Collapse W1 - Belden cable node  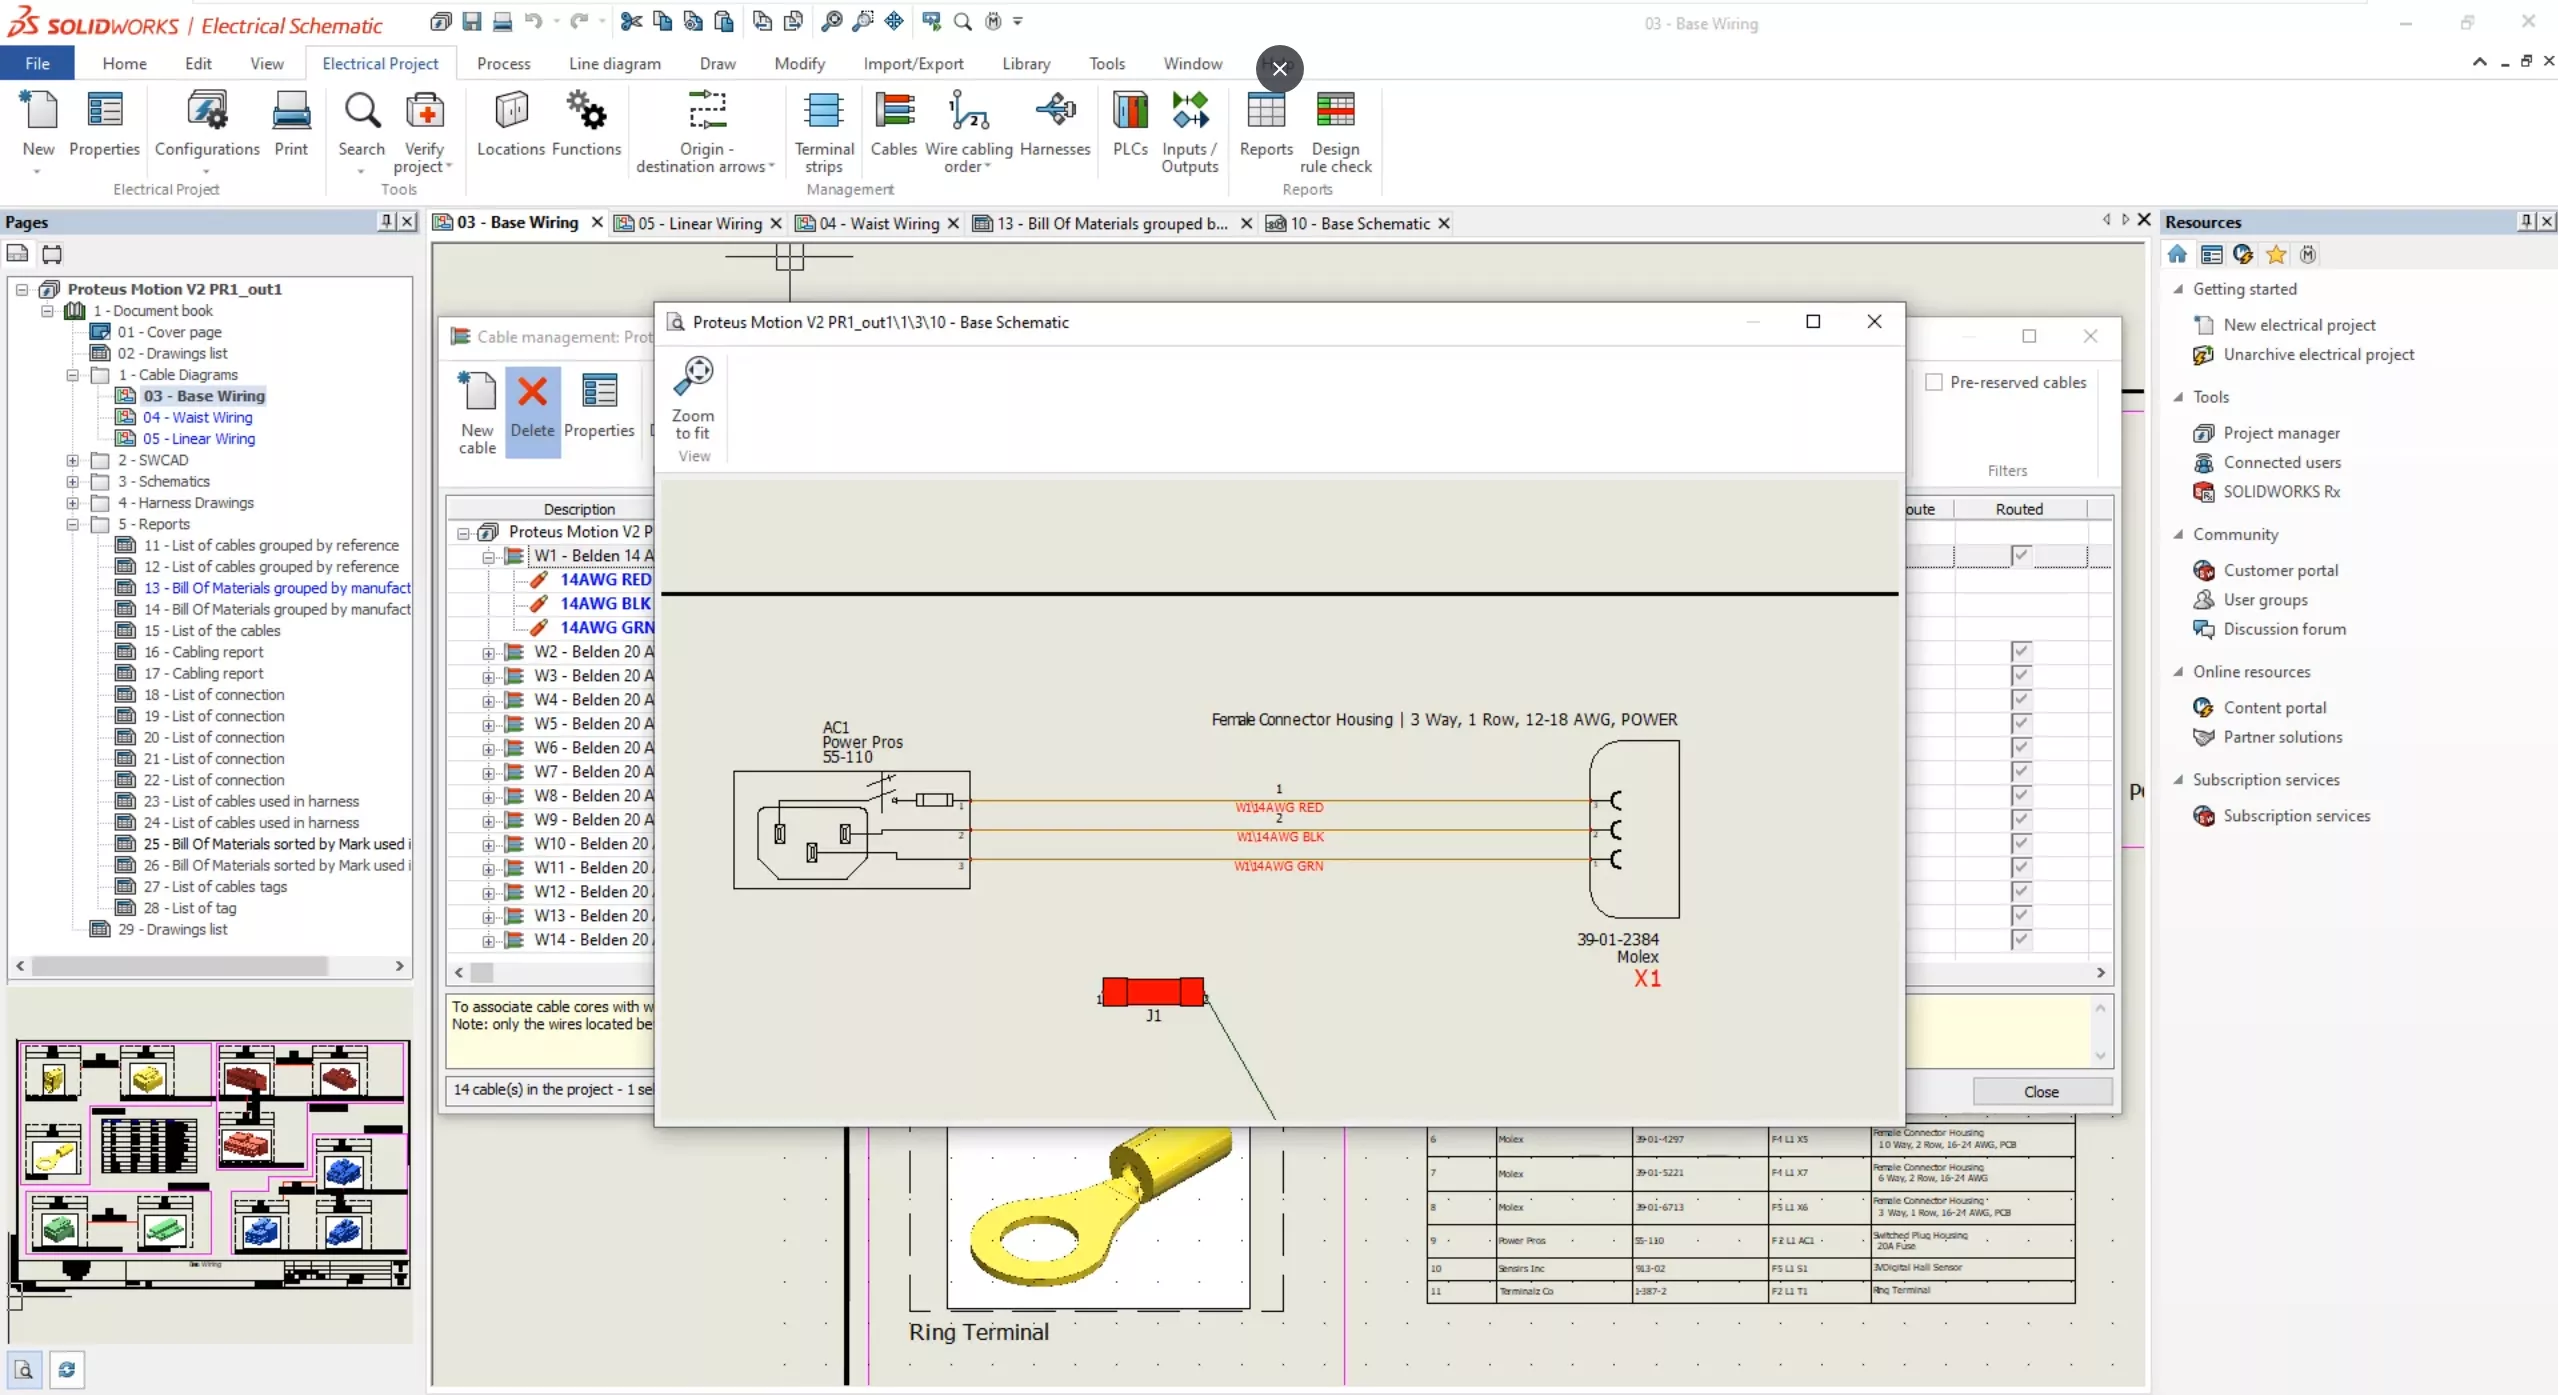coord(489,556)
